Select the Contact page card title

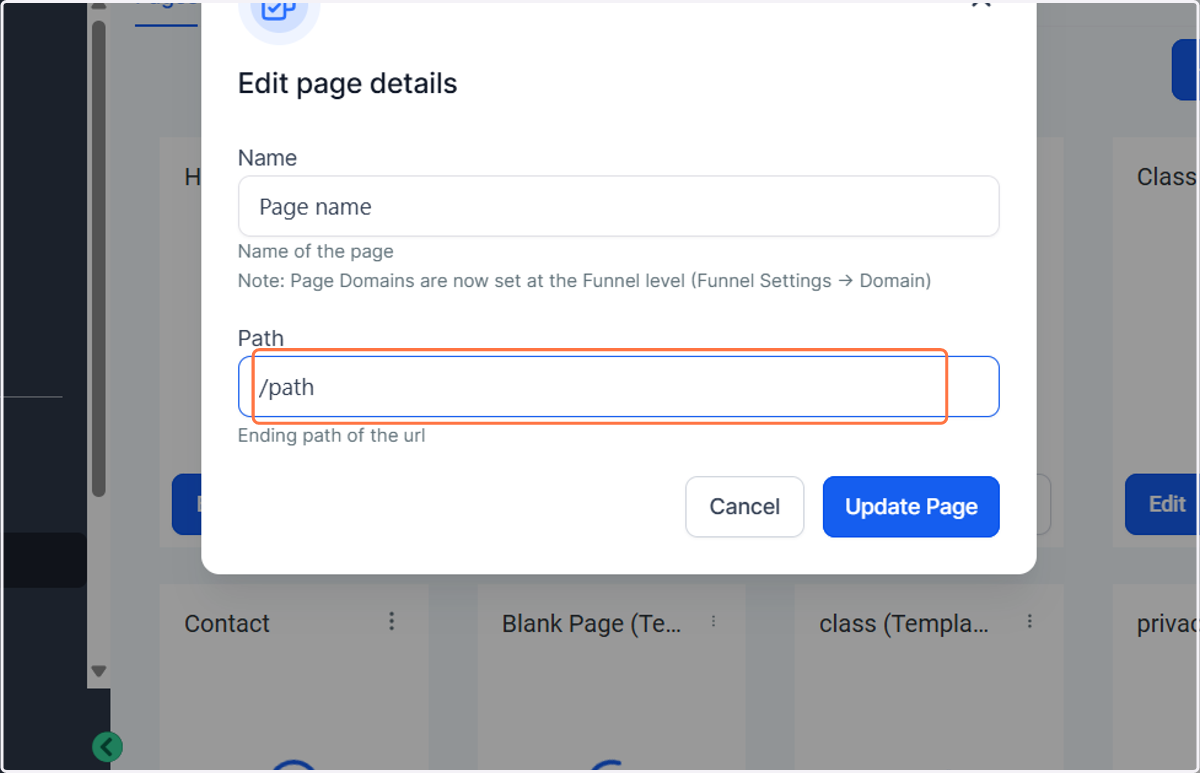[227, 624]
